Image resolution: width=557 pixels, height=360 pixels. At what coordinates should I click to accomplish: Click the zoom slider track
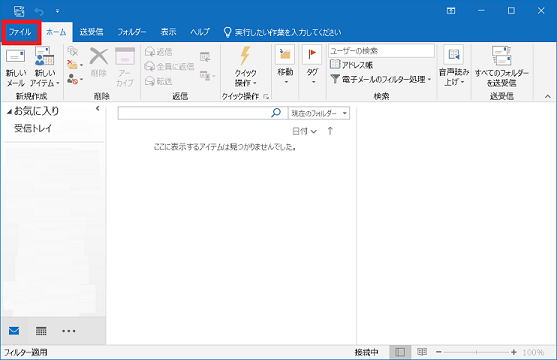pyautogui.click(x=476, y=352)
